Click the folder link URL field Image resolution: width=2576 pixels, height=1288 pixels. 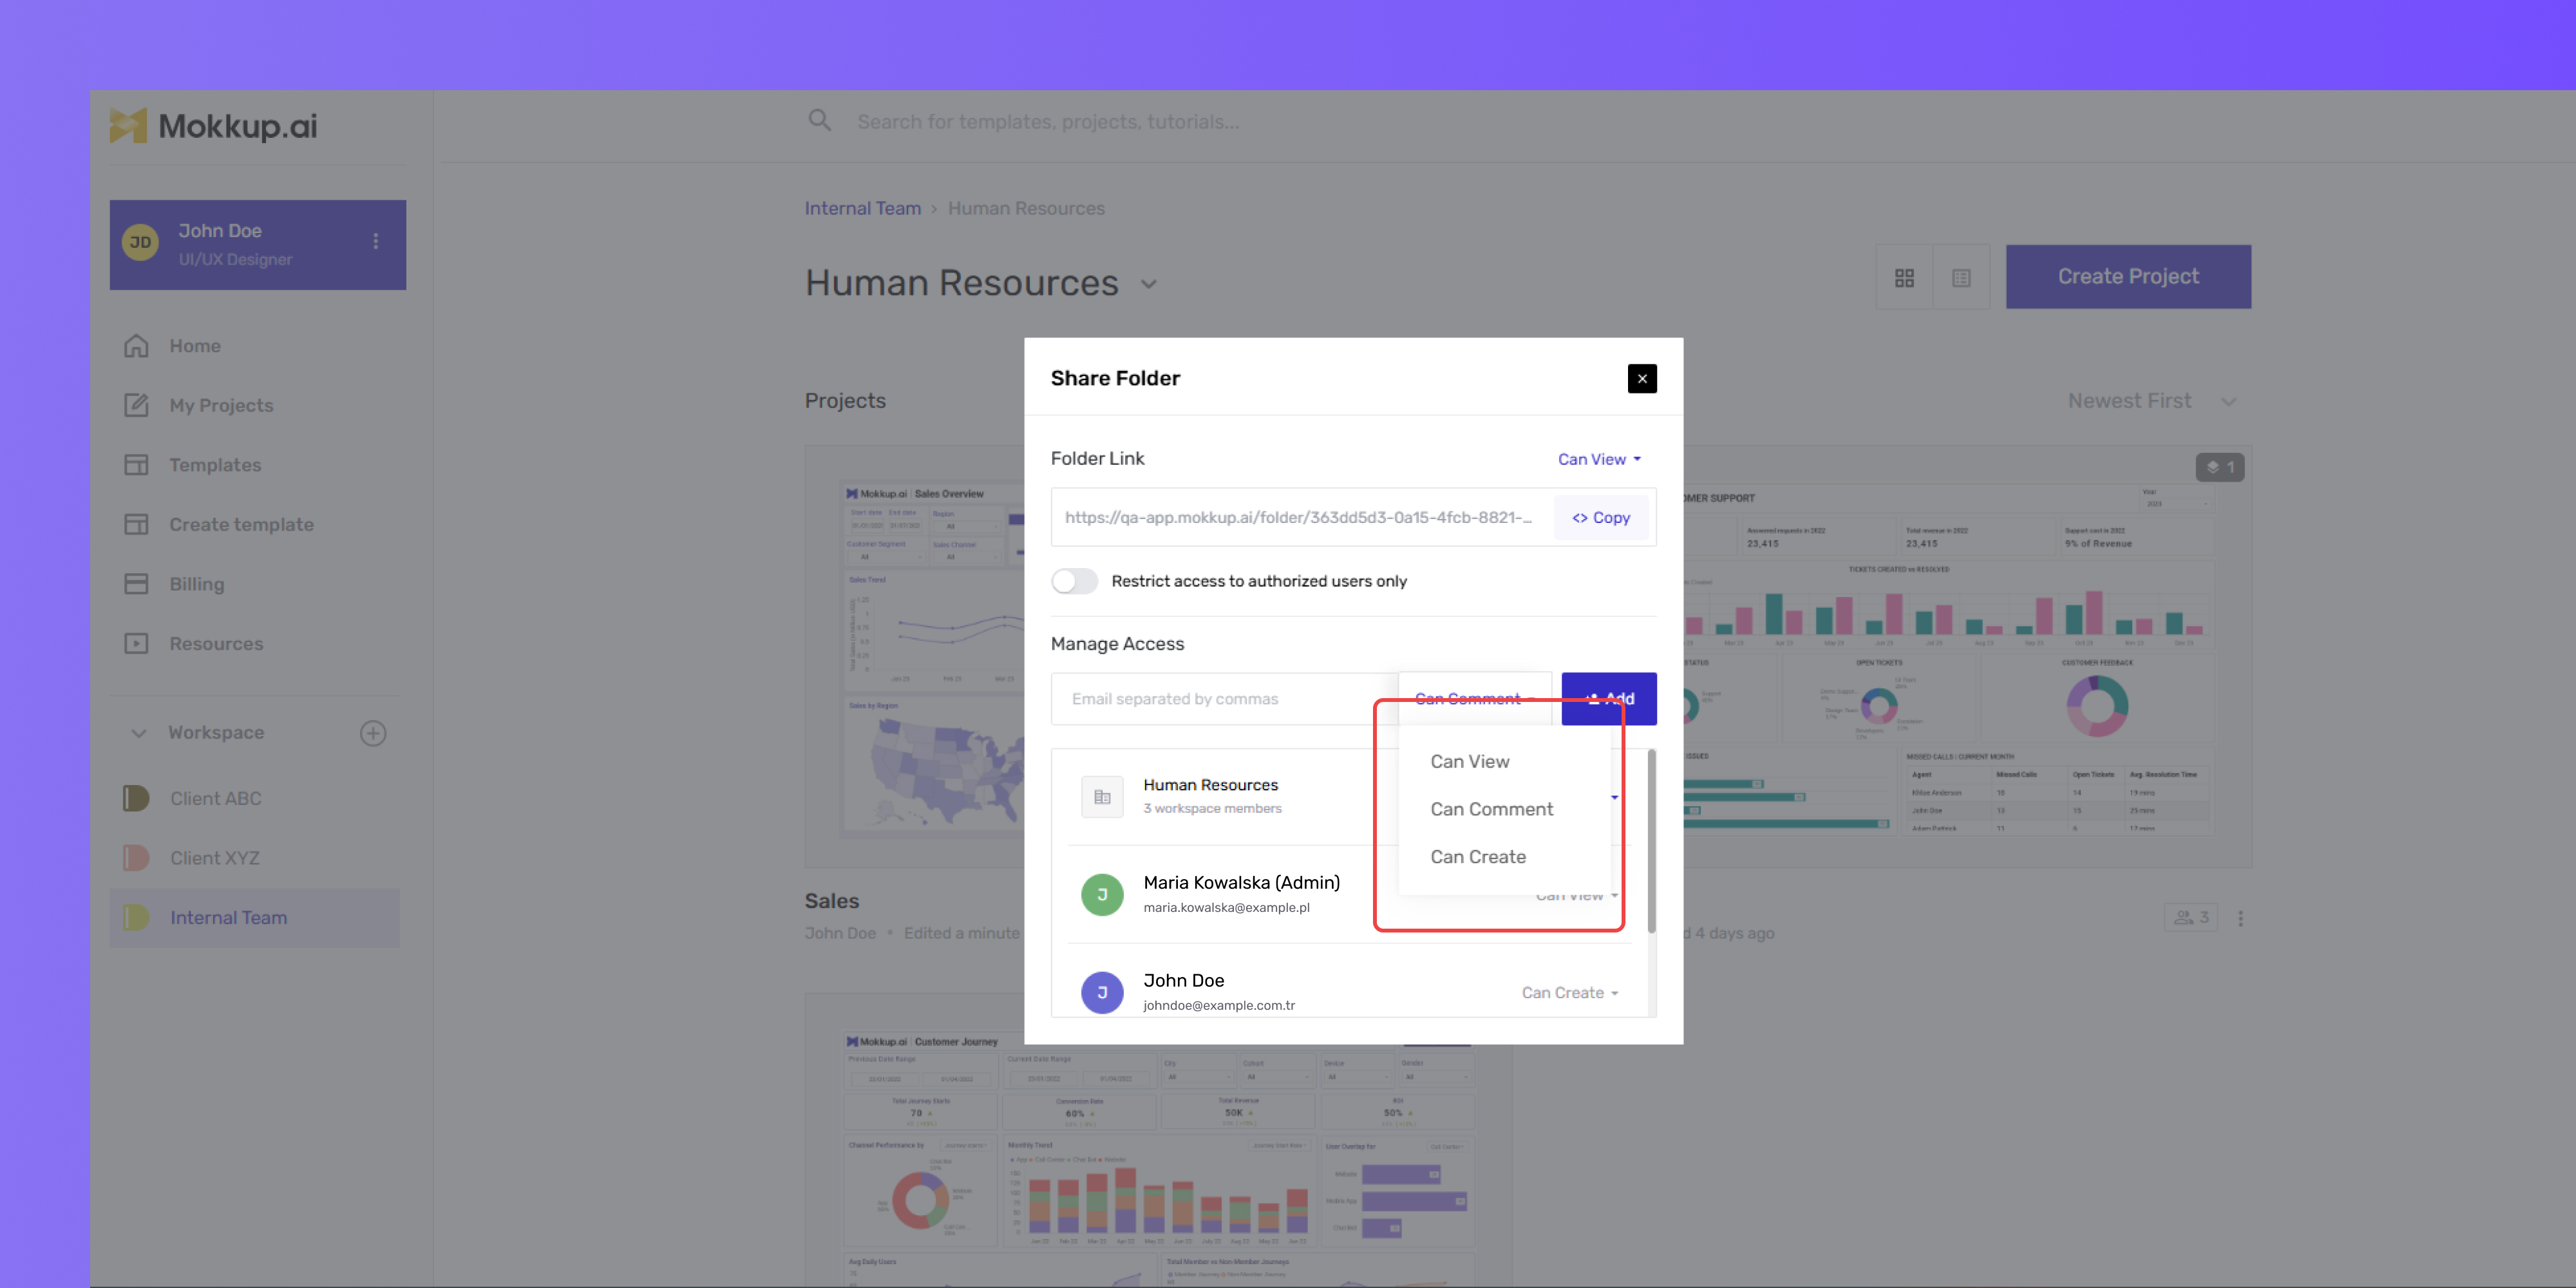pyautogui.click(x=1298, y=517)
